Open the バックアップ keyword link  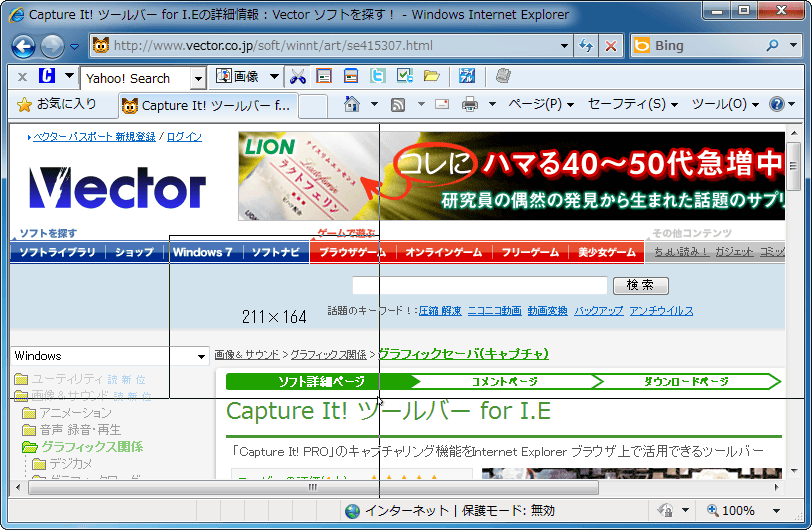(599, 311)
